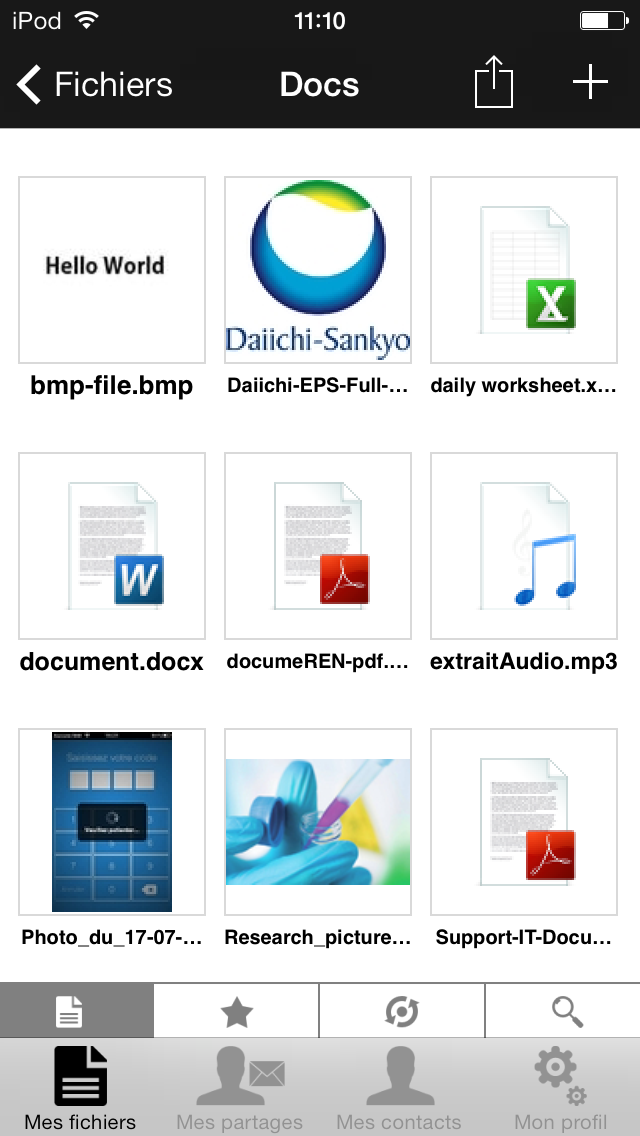Viewport: 640px width, 1136px height.
Task: Switch to the favorites star sub-tab
Action: [x=237, y=1011]
